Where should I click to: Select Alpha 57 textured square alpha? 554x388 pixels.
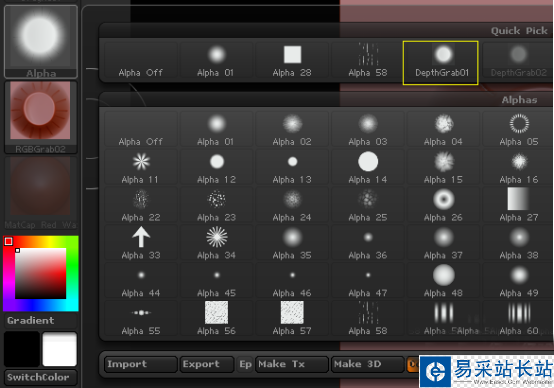coord(292,318)
